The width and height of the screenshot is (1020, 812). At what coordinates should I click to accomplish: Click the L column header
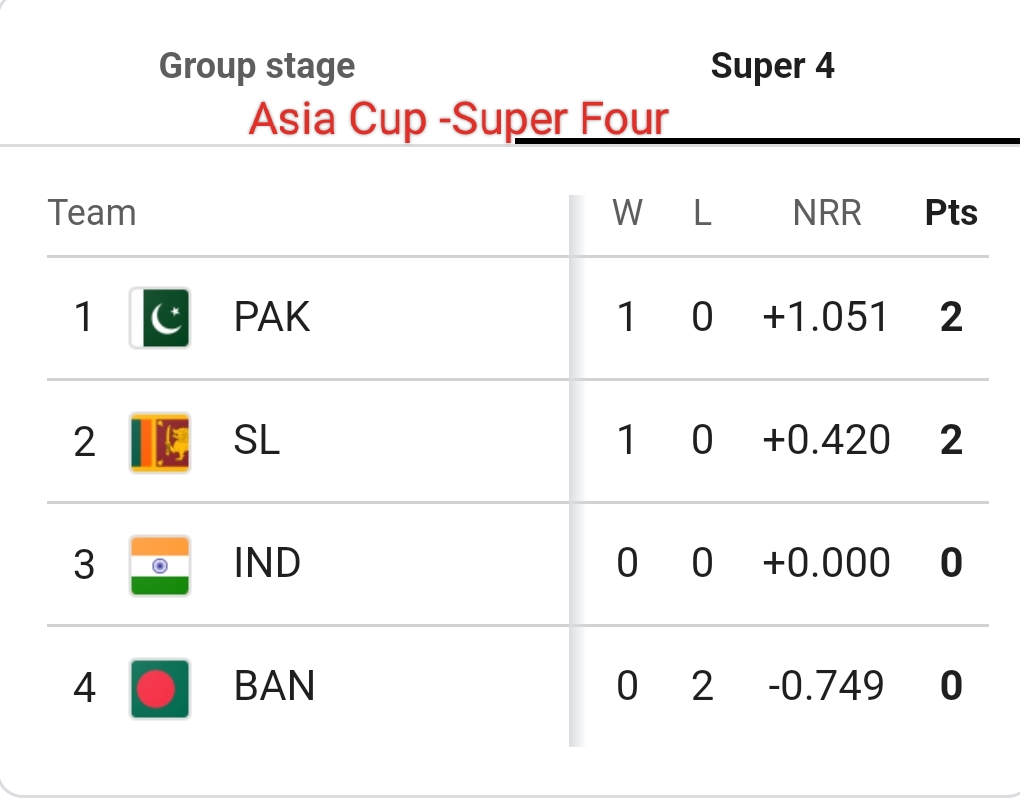click(703, 213)
